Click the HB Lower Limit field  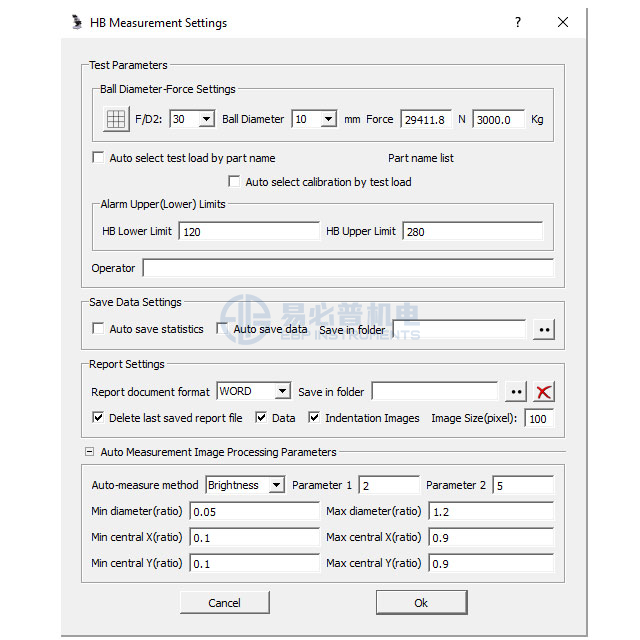click(x=249, y=231)
